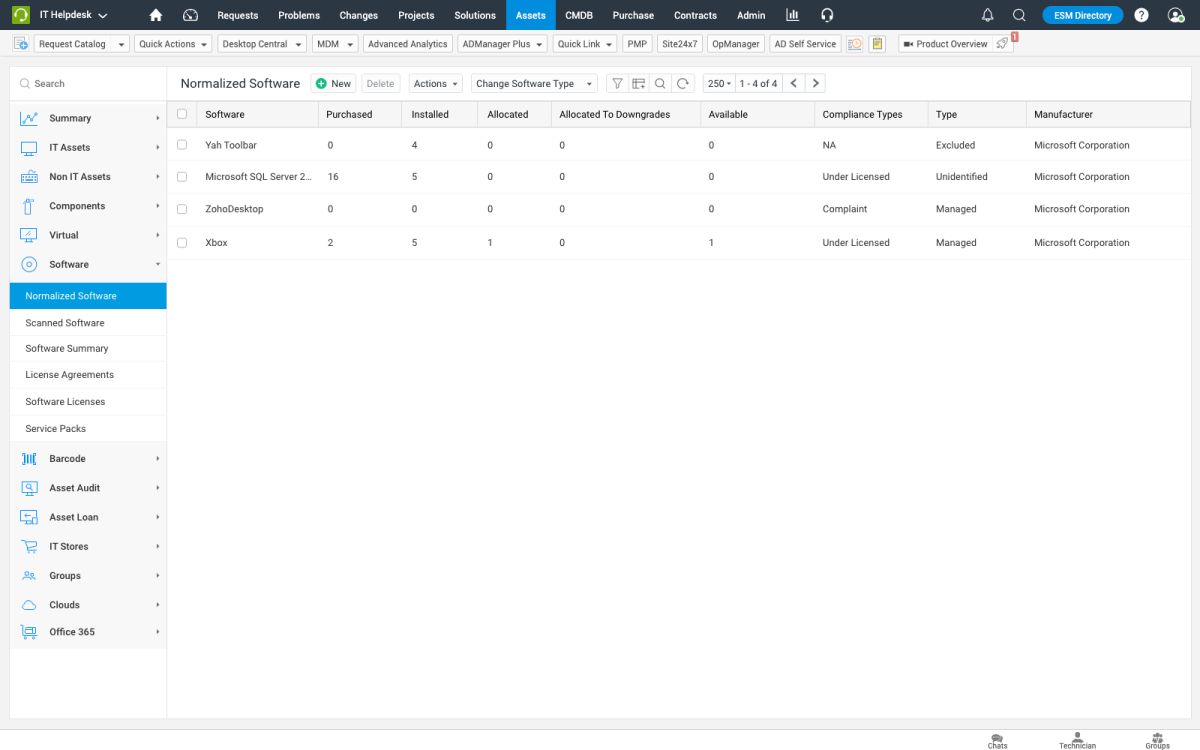Open the Request Catalog dropdown

(82, 44)
